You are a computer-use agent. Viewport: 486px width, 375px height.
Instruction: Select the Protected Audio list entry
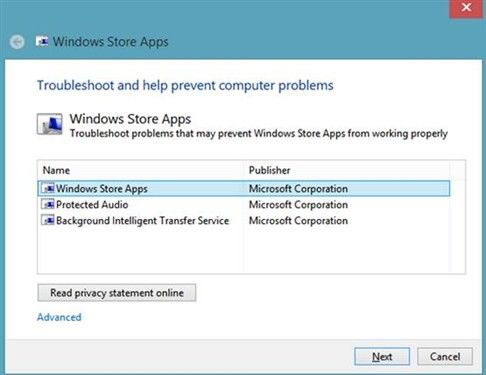point(244,204)
